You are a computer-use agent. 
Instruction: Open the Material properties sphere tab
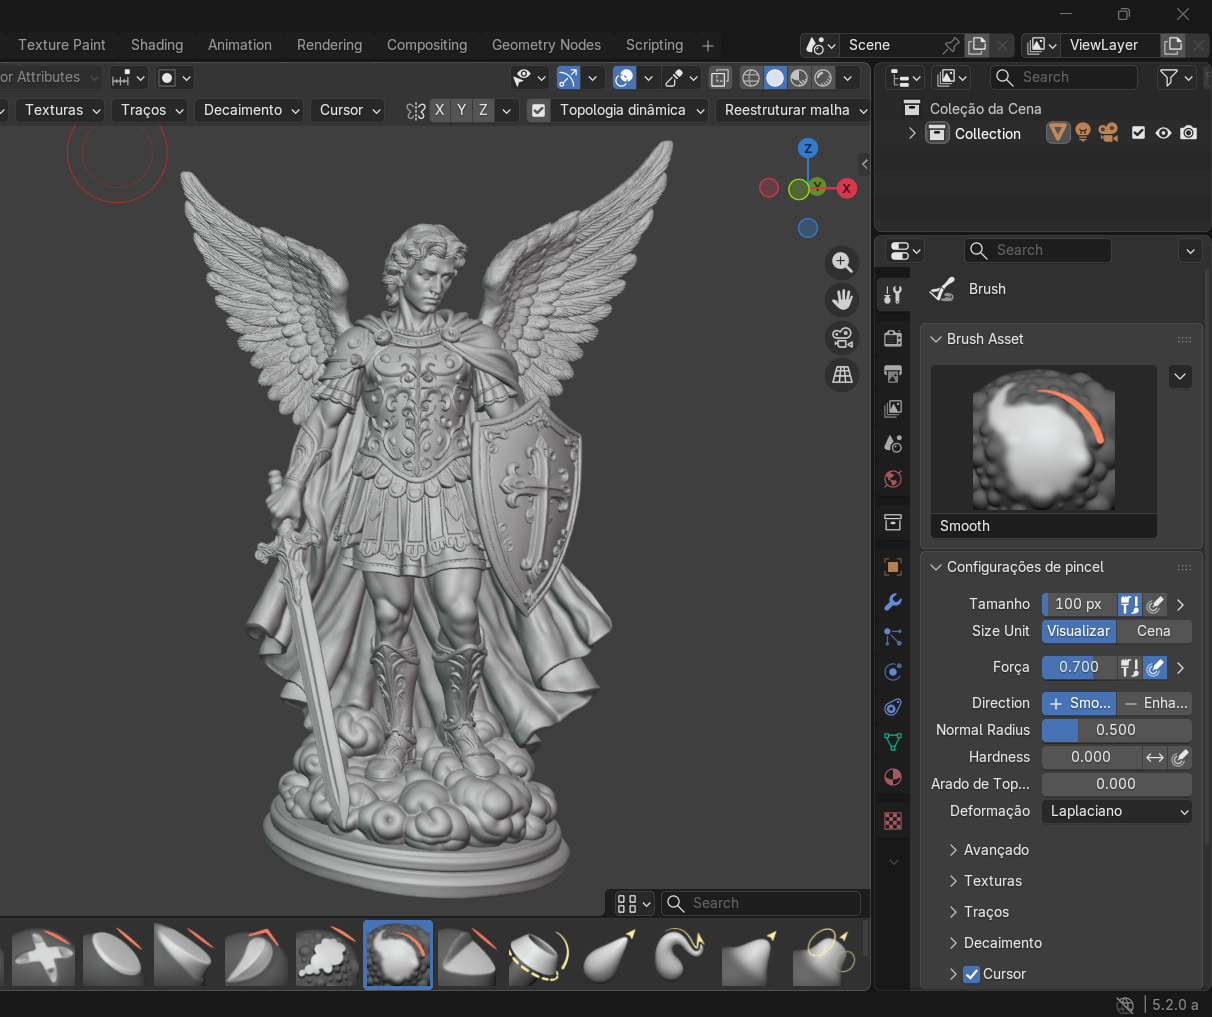(x=893, y=777)
